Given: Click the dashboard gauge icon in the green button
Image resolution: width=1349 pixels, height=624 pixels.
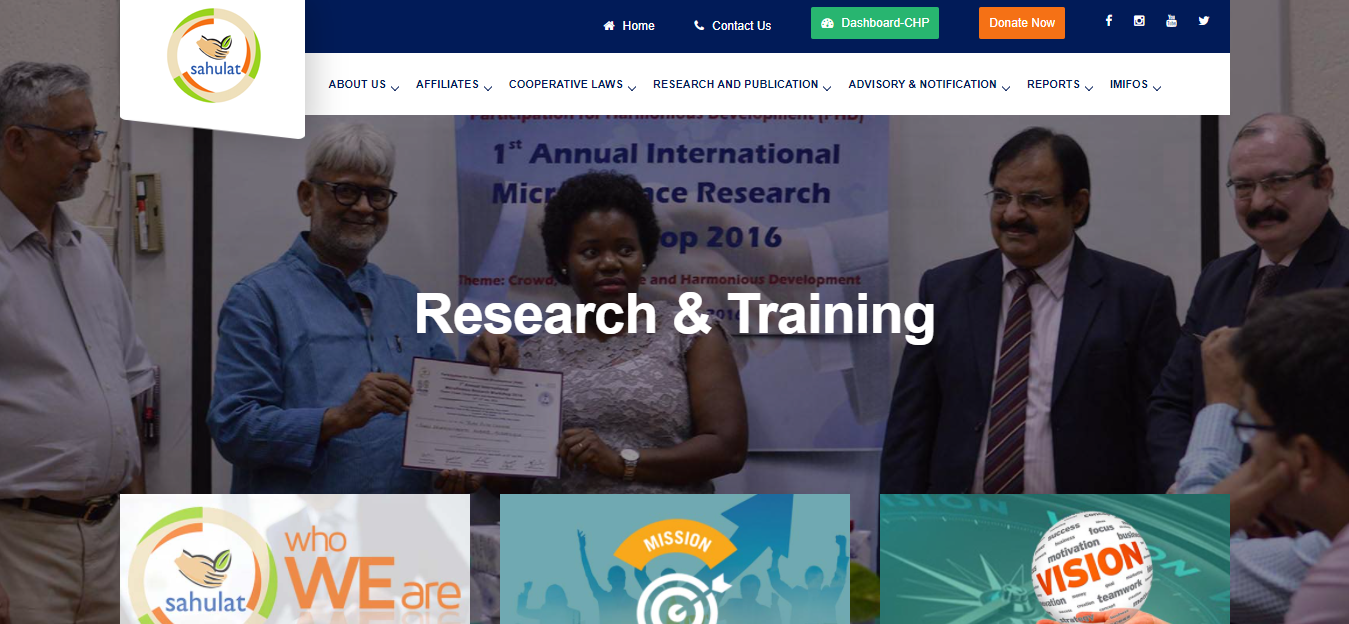Looking at the screenshot, I should tap(827, 23).
